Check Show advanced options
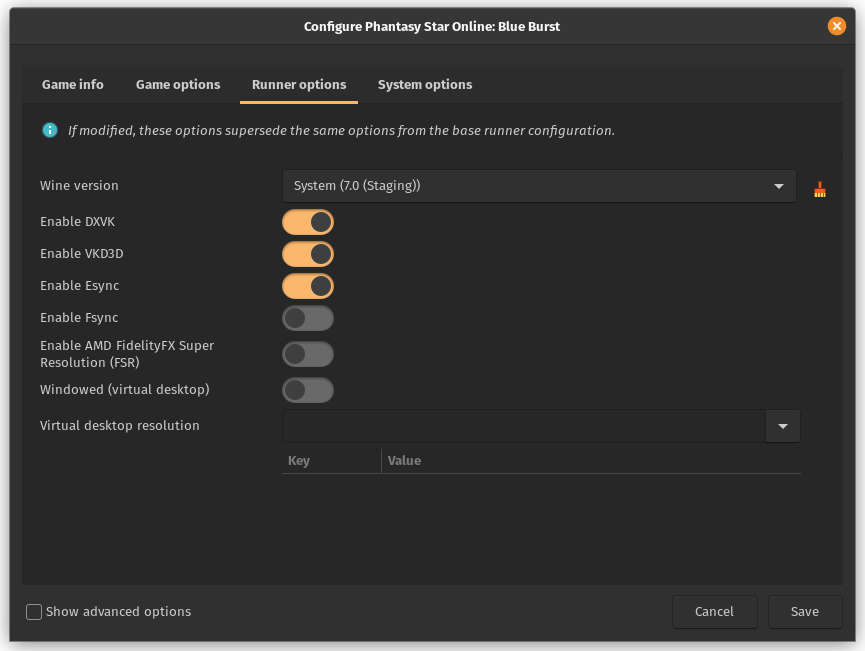 tap(34, 612)
